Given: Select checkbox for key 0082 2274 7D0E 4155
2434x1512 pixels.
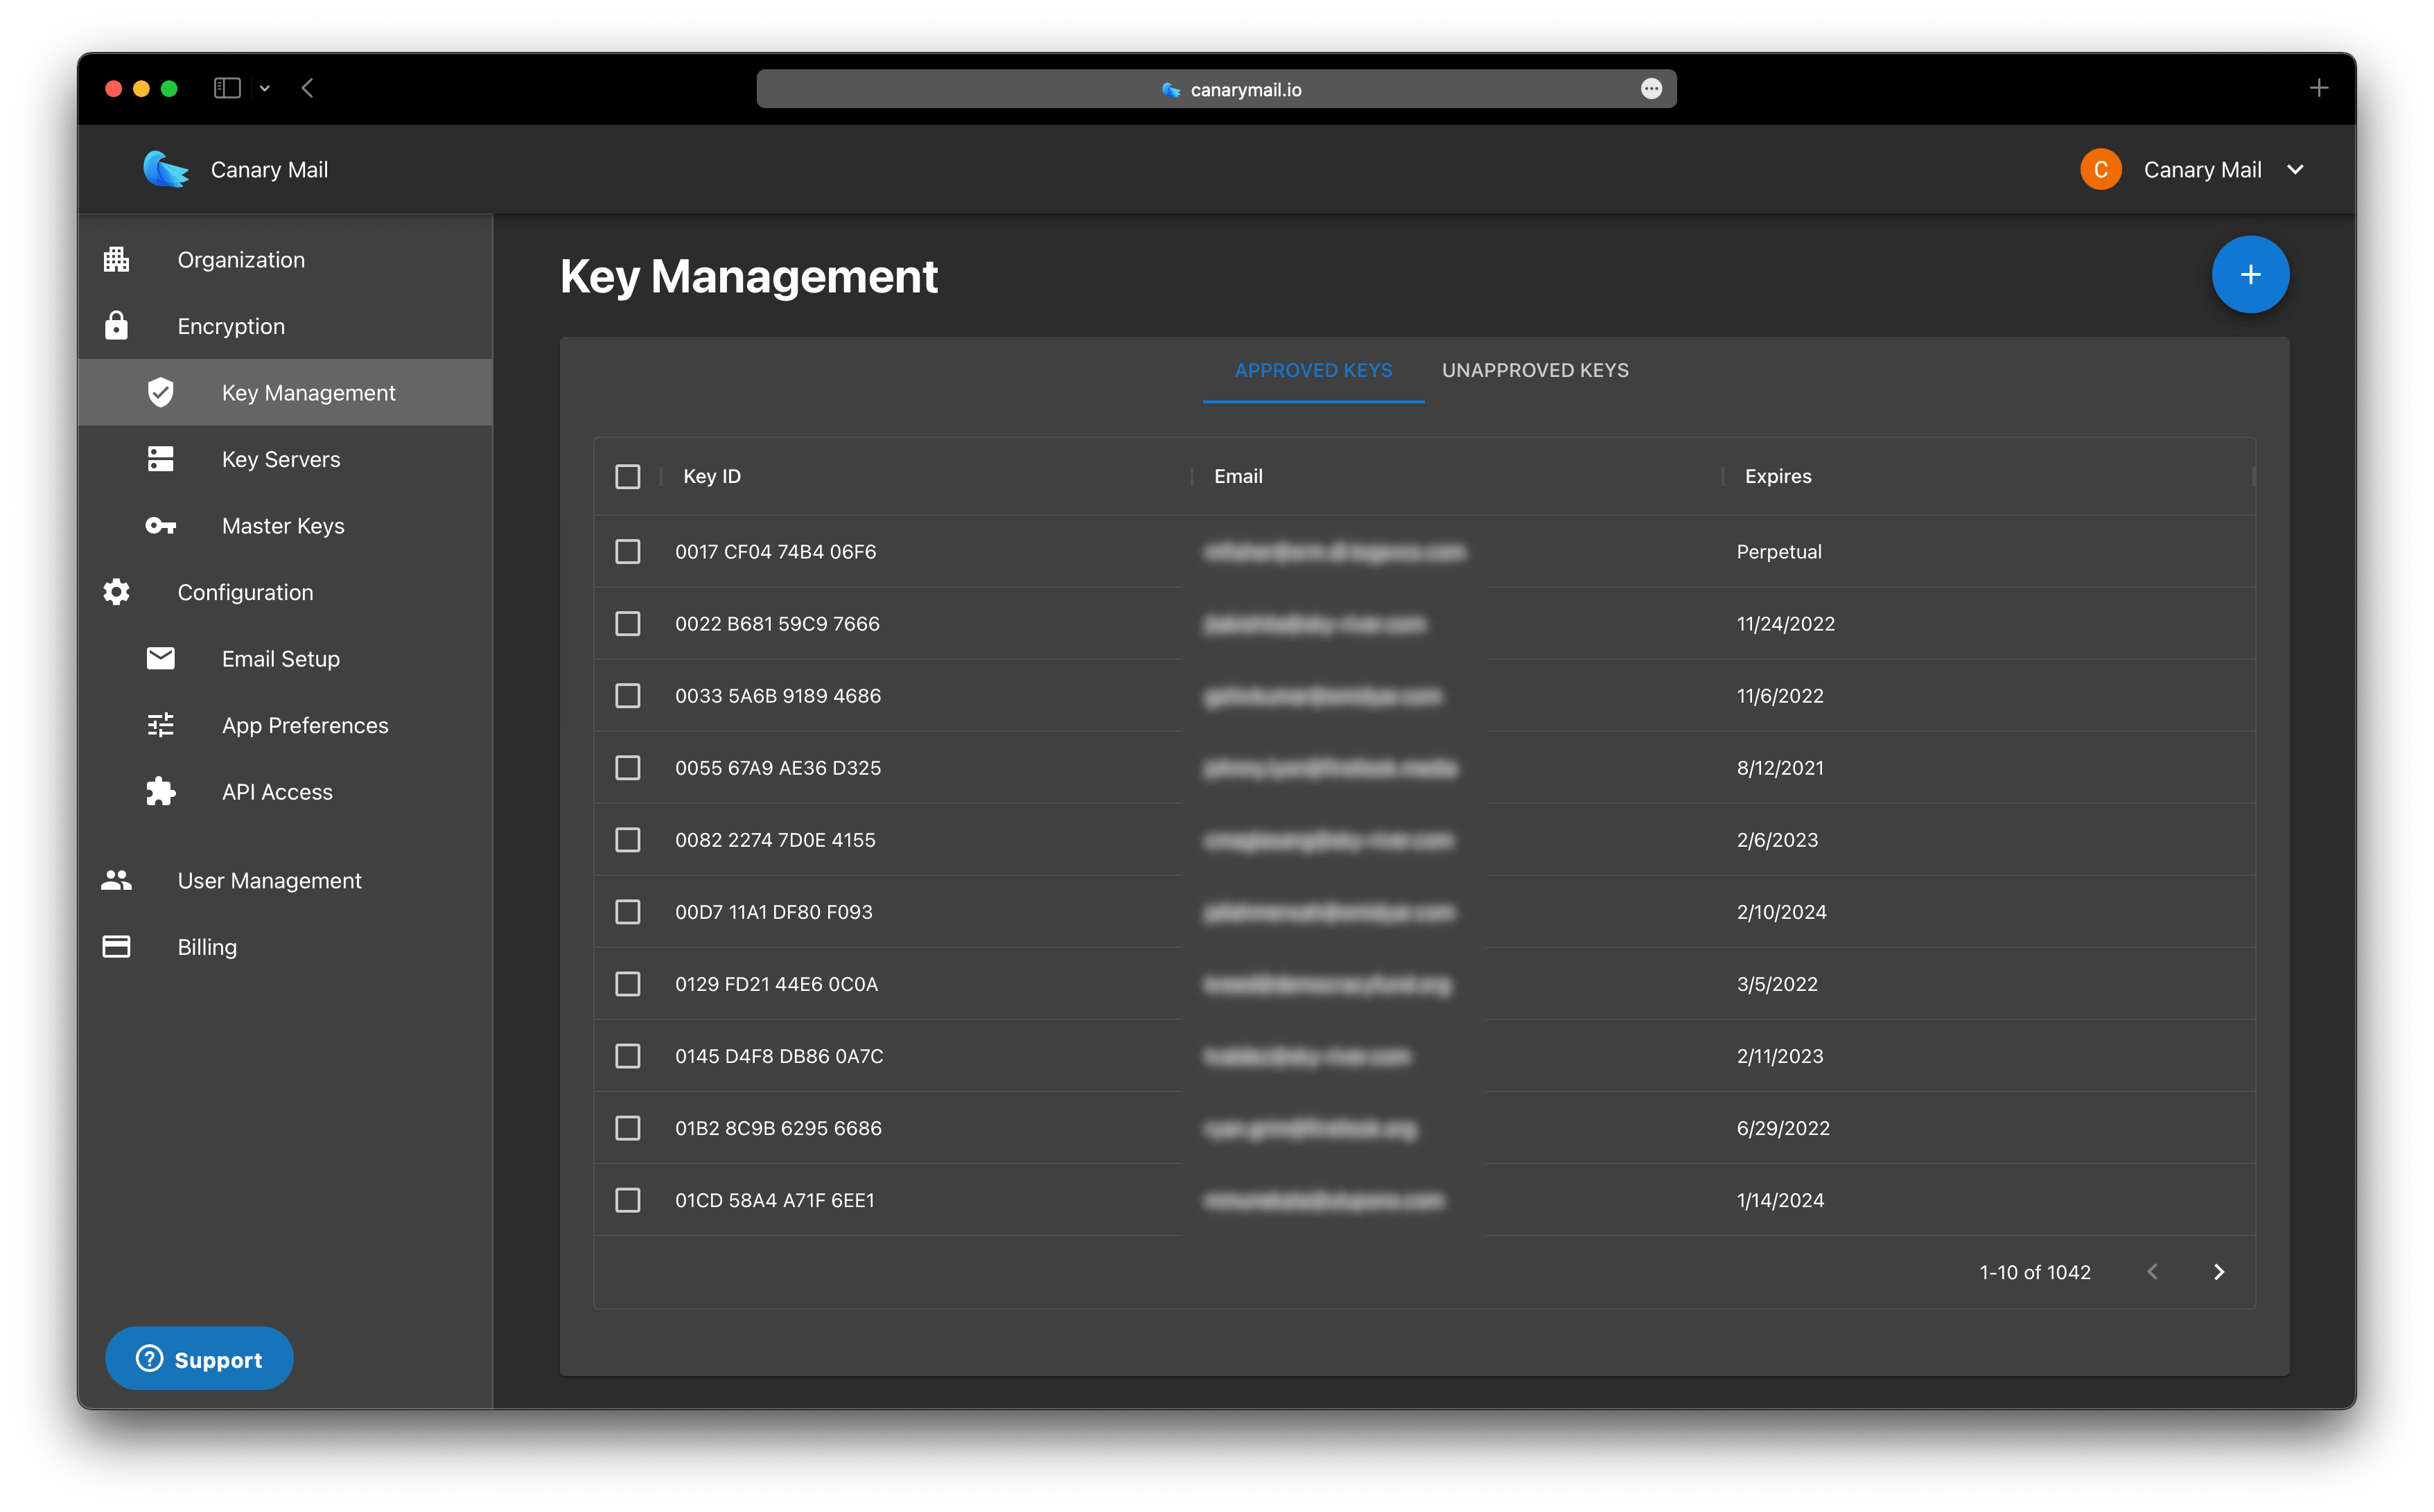Looking at the screenshot, I should [x=629, y=840].
